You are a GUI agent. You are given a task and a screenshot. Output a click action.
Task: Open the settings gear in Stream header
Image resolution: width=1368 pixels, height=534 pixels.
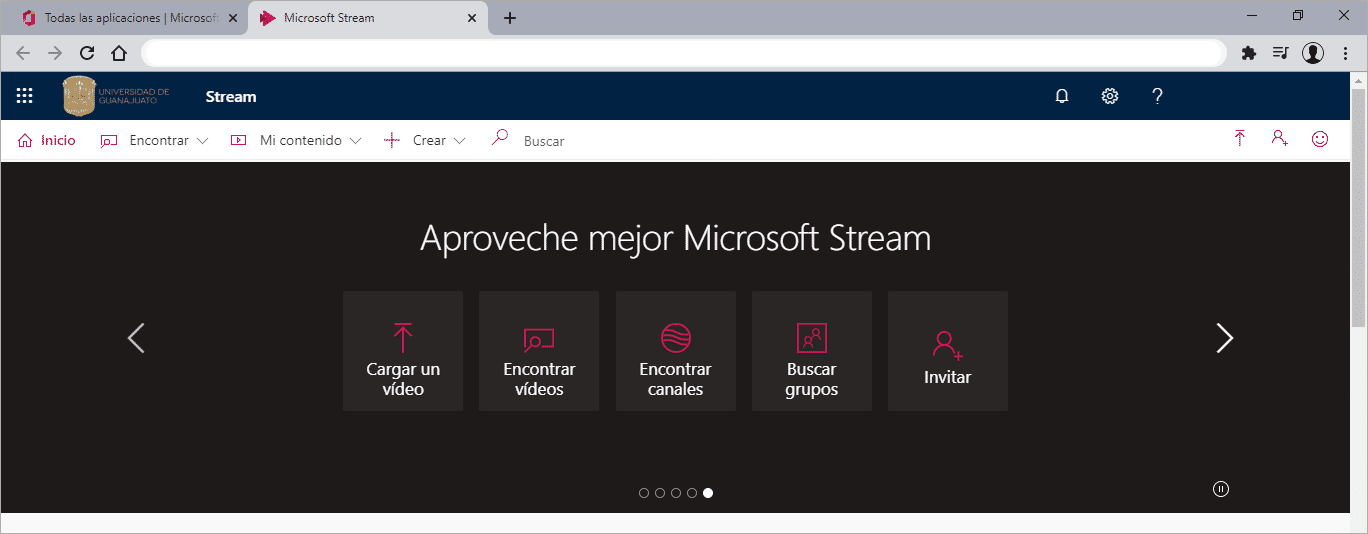pos(1110,96)
